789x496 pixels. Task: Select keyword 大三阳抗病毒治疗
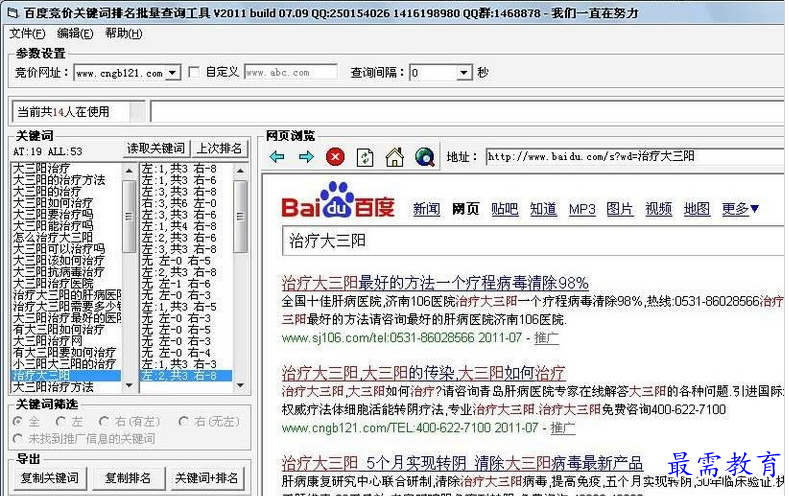click(x=58, y=272)
